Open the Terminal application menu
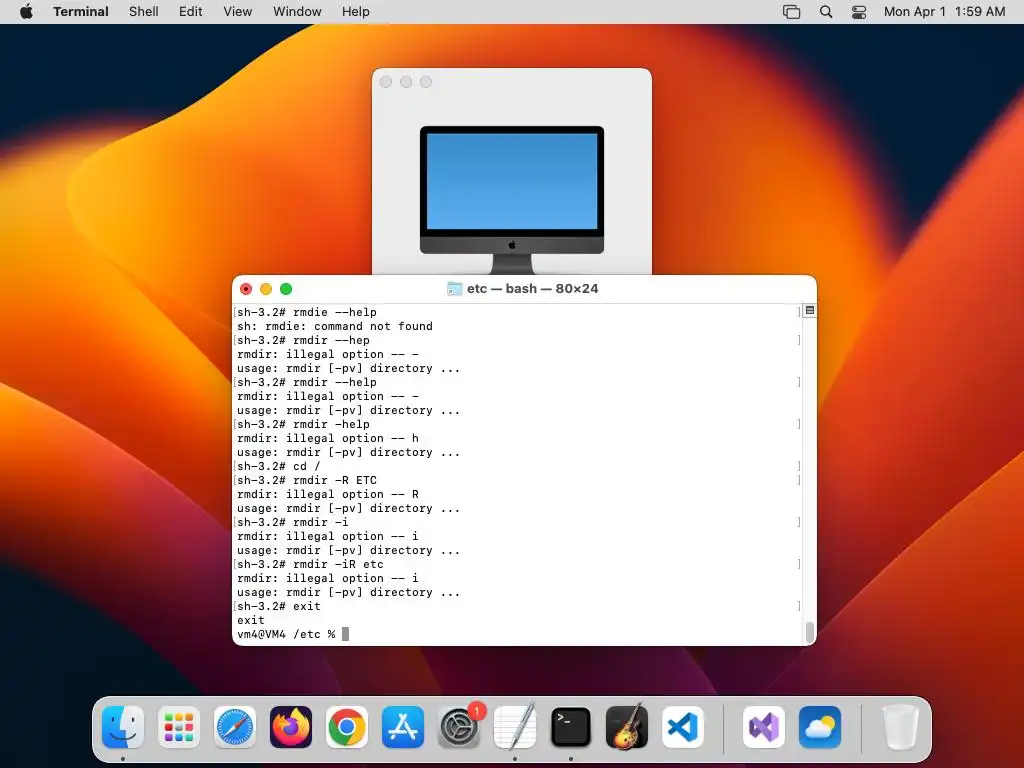 pyautogui.click(x=81, y=12)
